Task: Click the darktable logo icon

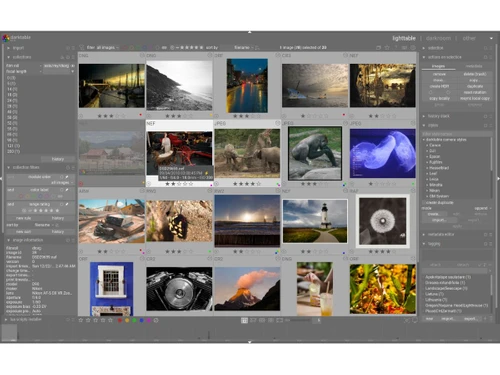Action: (6, 38)
